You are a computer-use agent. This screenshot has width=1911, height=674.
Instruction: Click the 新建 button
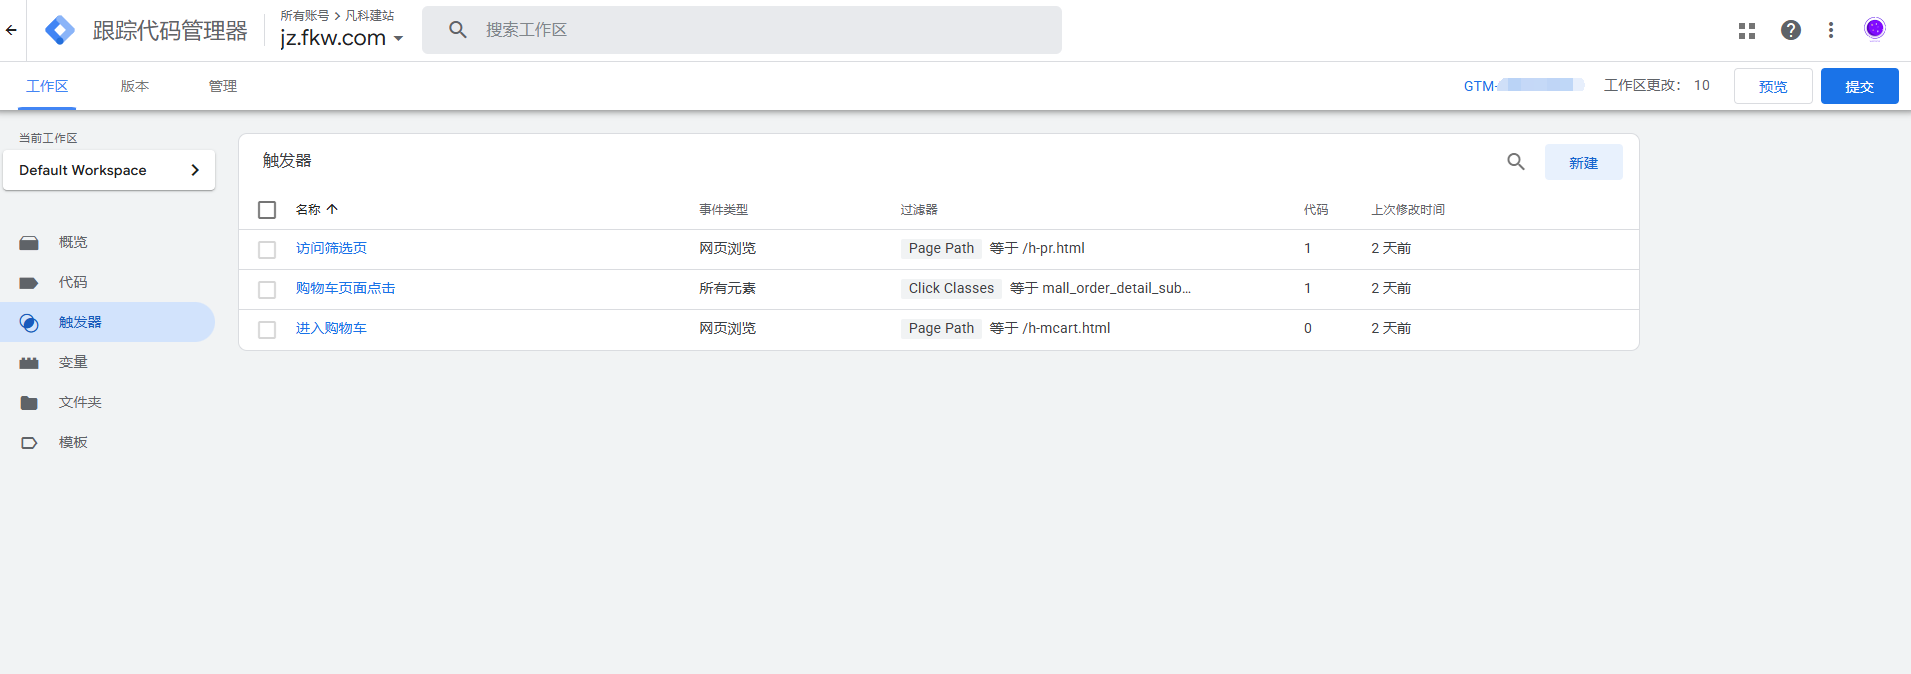(1583, 162)
